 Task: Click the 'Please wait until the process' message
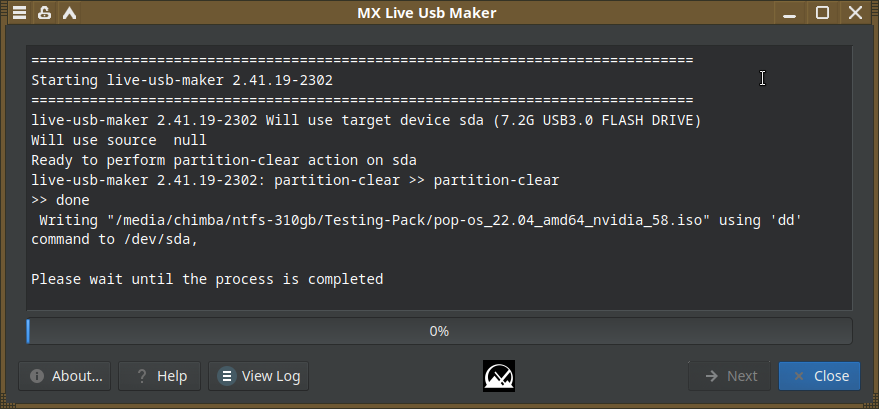(x=207, y=279)
